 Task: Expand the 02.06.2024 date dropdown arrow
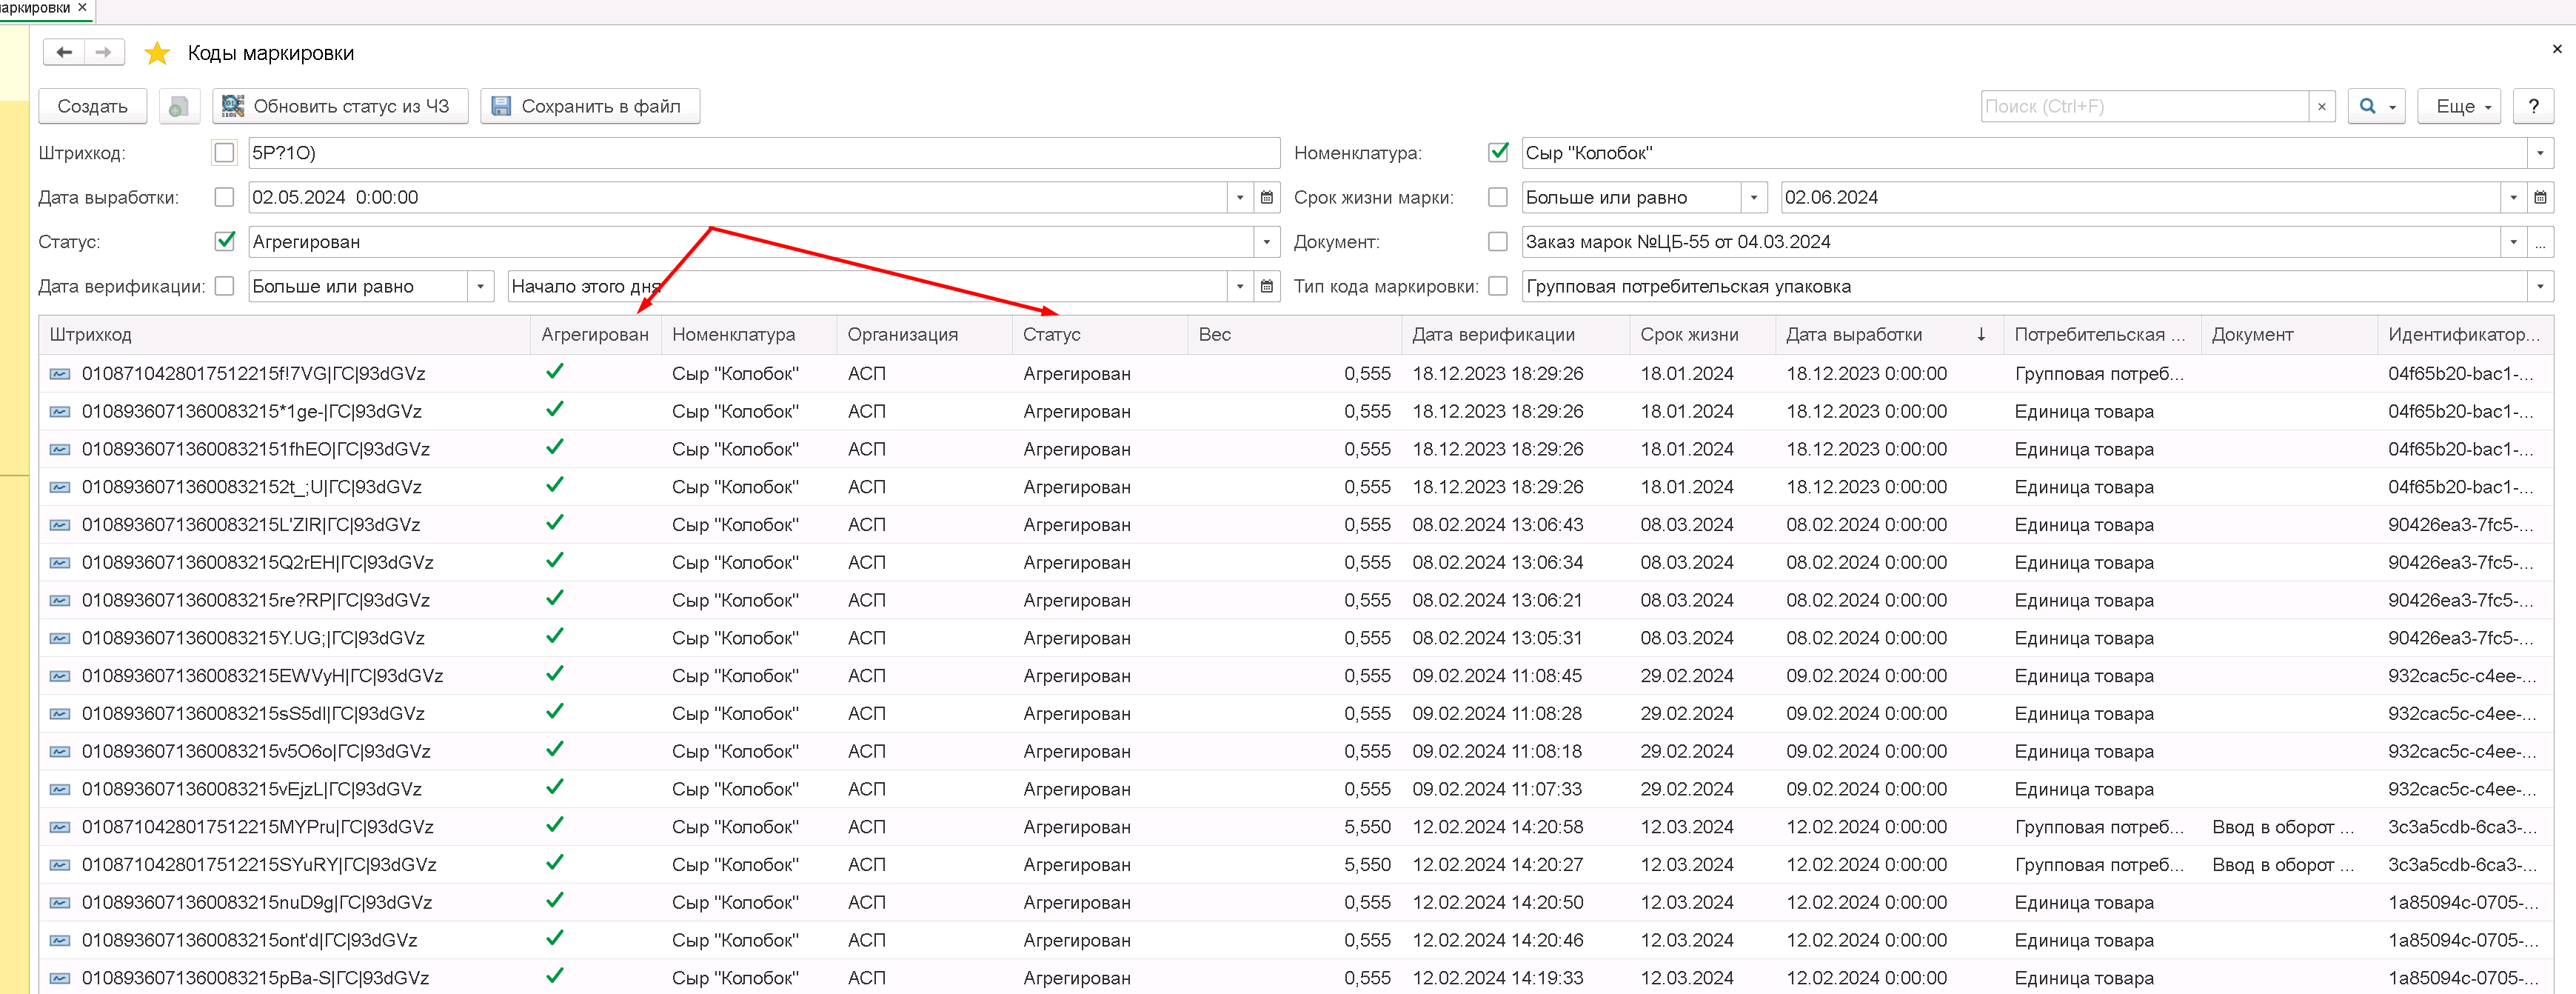point(2513,197)
